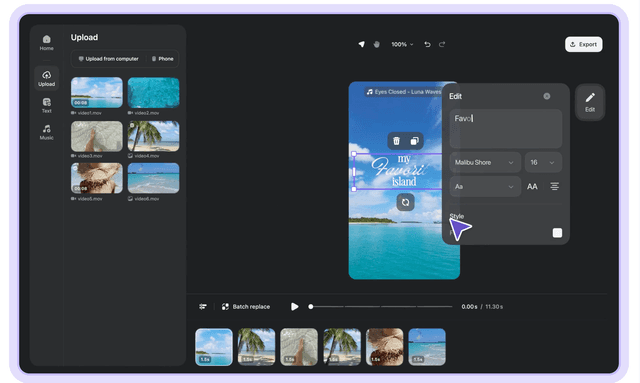
Task: Click the playback progress slider handle
Action: 311,307
